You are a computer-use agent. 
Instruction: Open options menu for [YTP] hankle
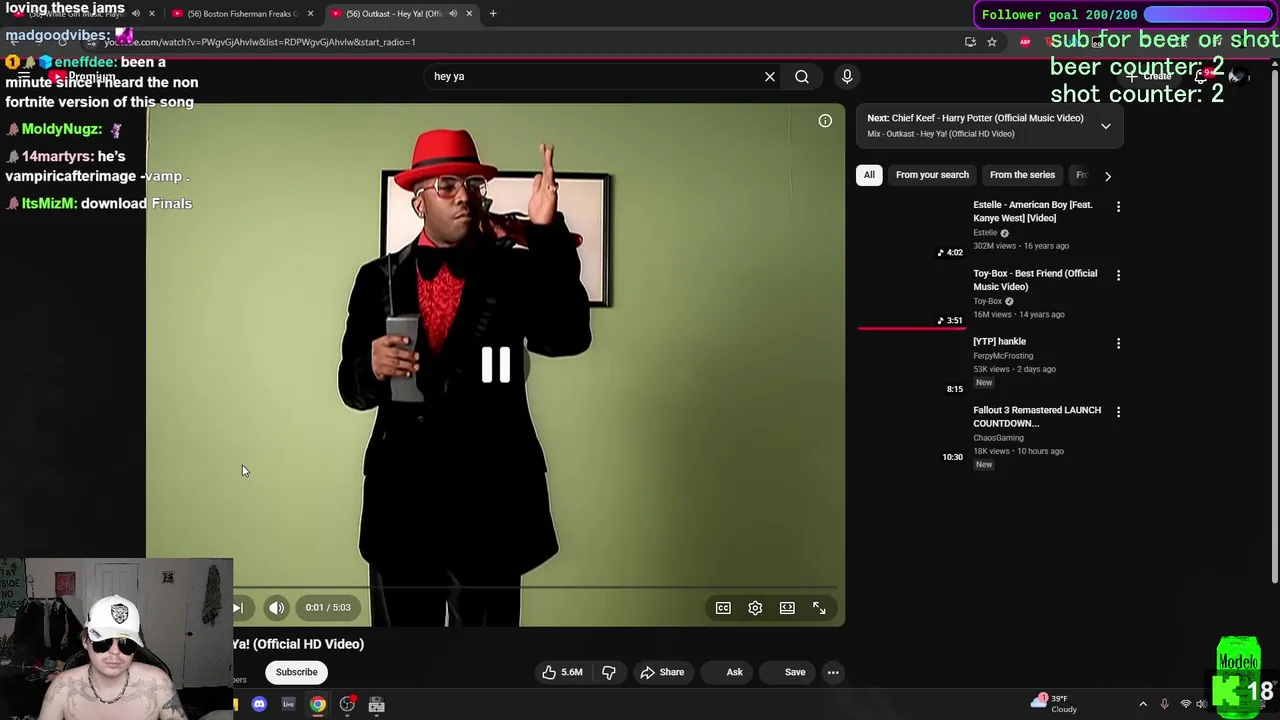coord(1118,343)
